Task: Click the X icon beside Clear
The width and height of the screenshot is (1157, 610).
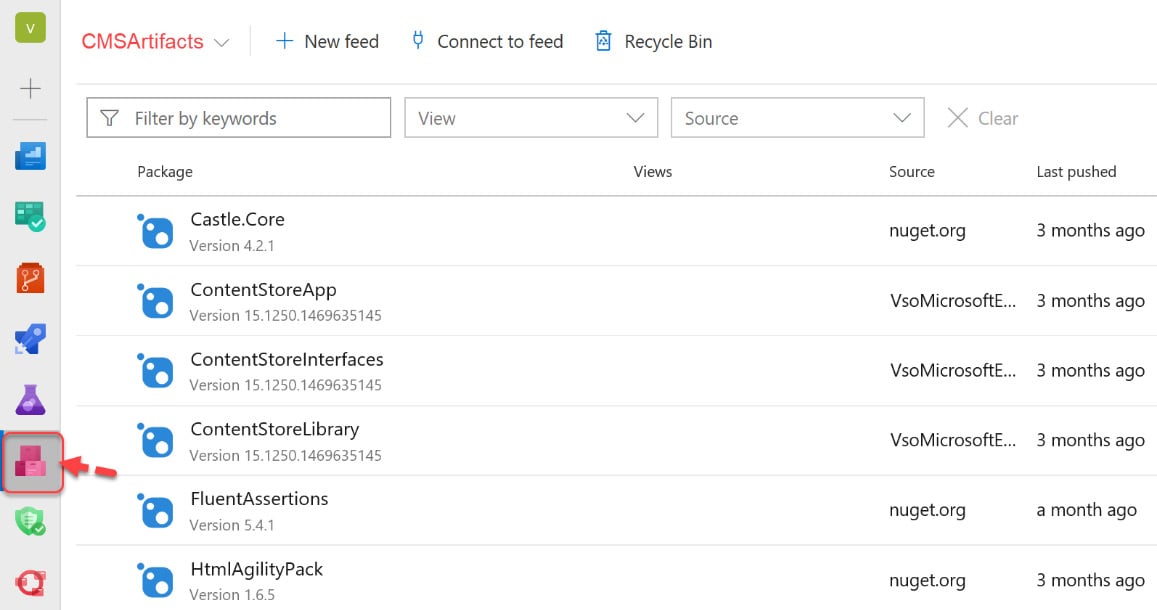Action: pyautogui.click(x=958, y=118)
